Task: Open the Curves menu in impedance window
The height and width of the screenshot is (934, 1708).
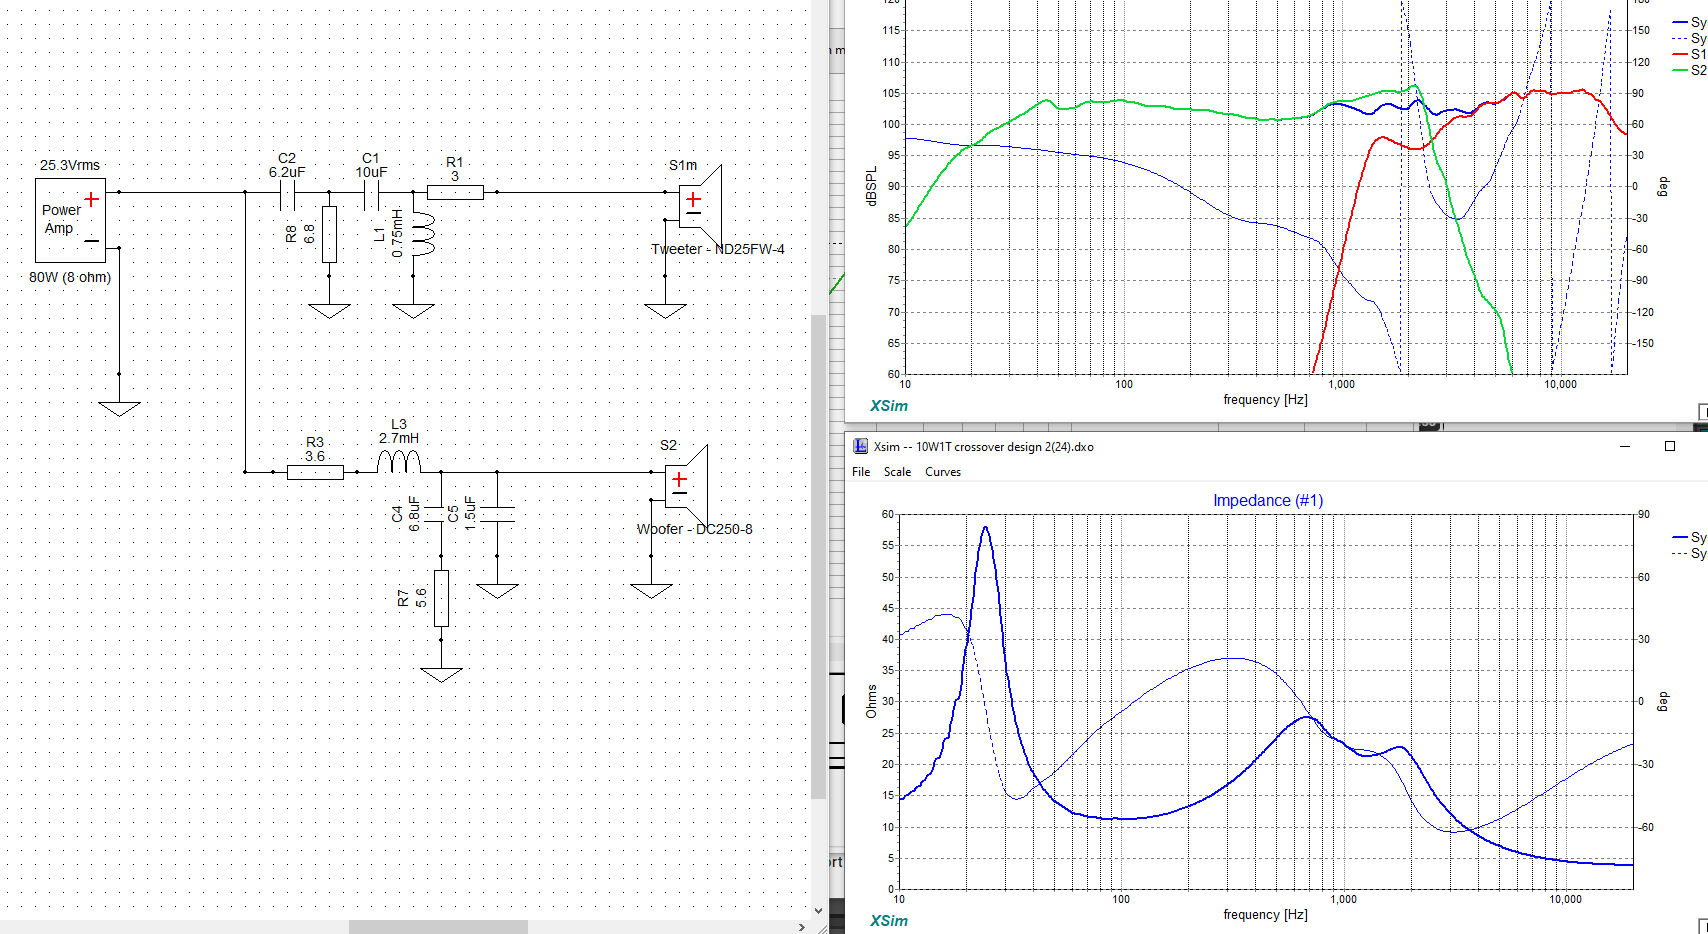Action: click(x=943, y=472)
